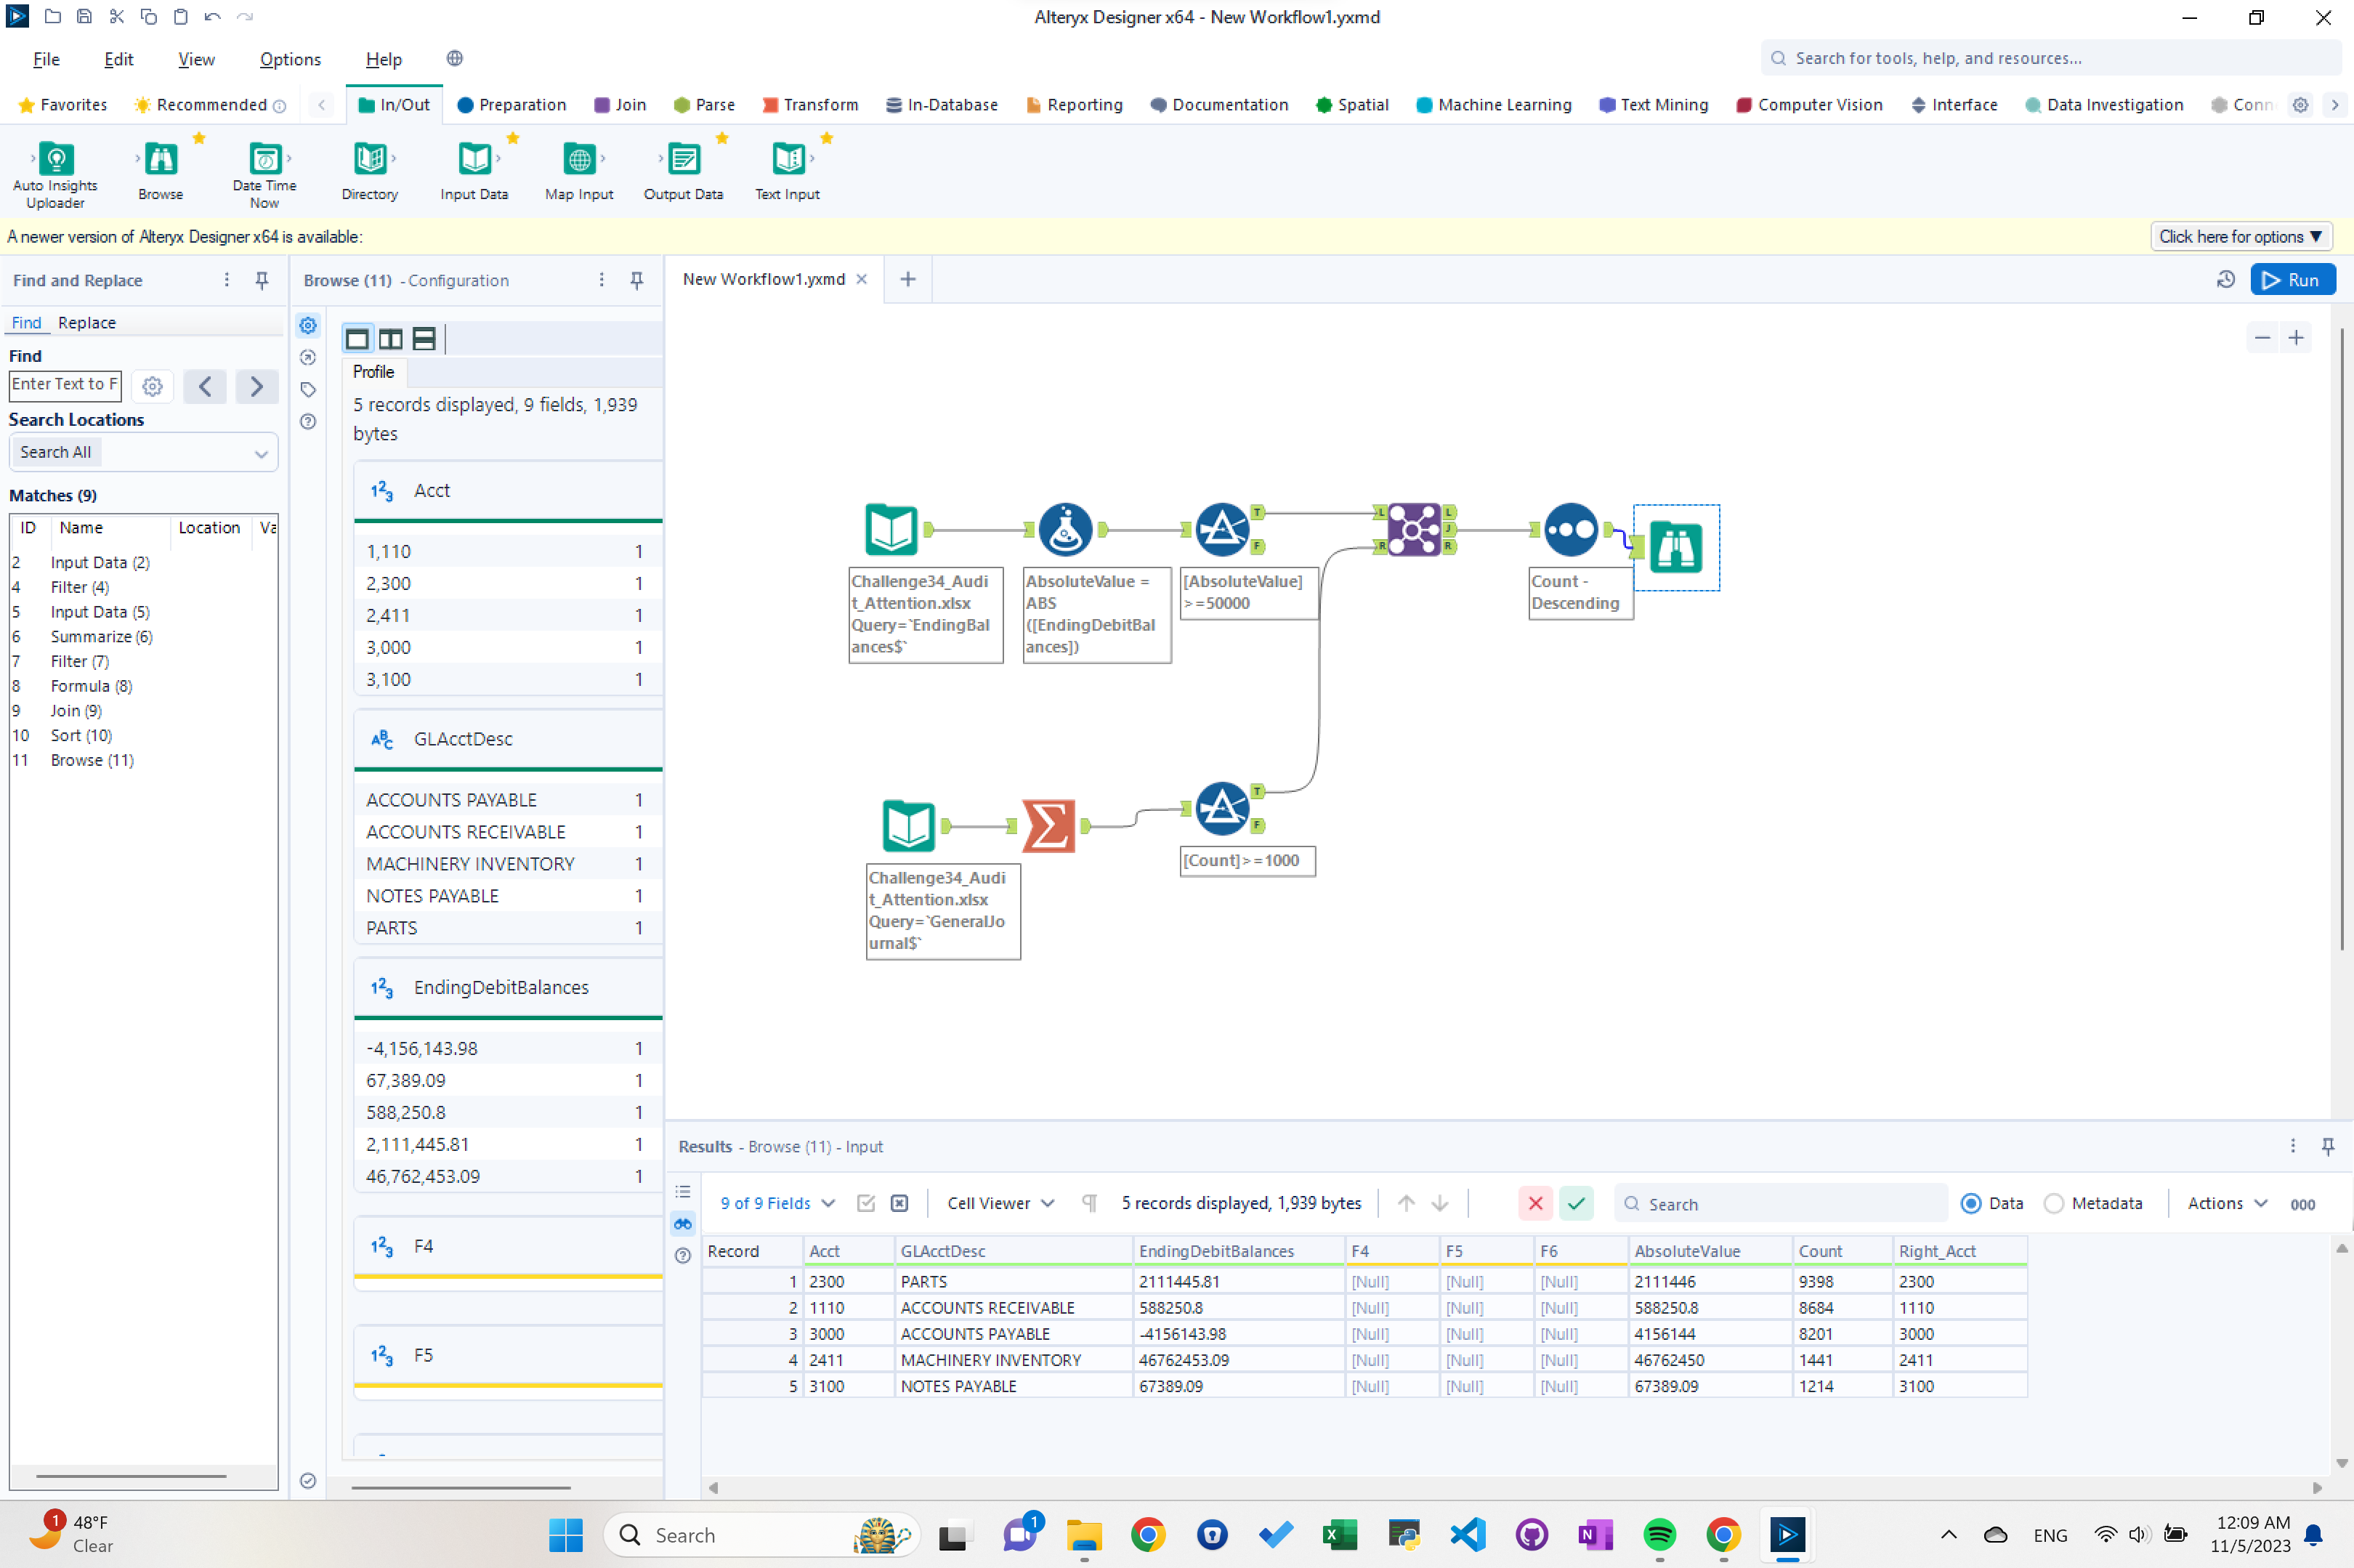
Task: Select Sort (10) in matches list
Action: [x=81, y=735]
